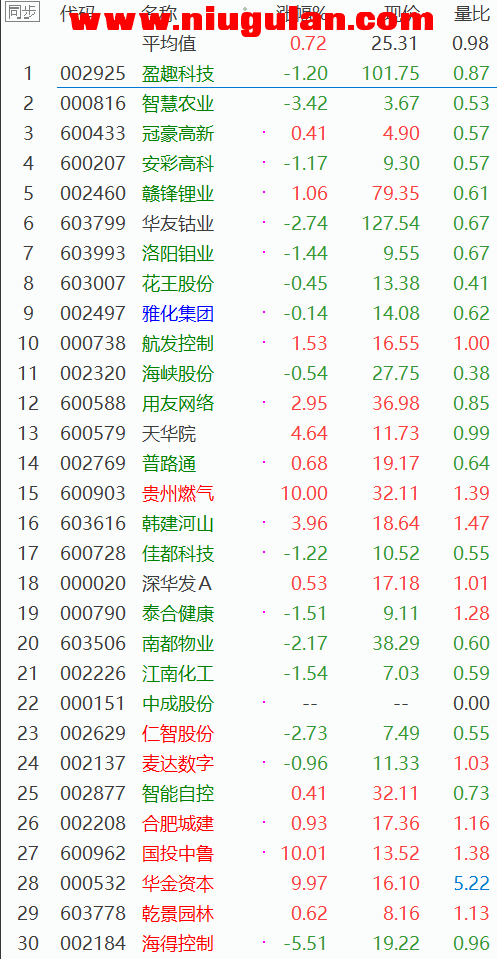The height and width of the screenshot is (959, 497).
Task: Click the blue 5.22 volume ratio
Action: (x=471, y=883)
